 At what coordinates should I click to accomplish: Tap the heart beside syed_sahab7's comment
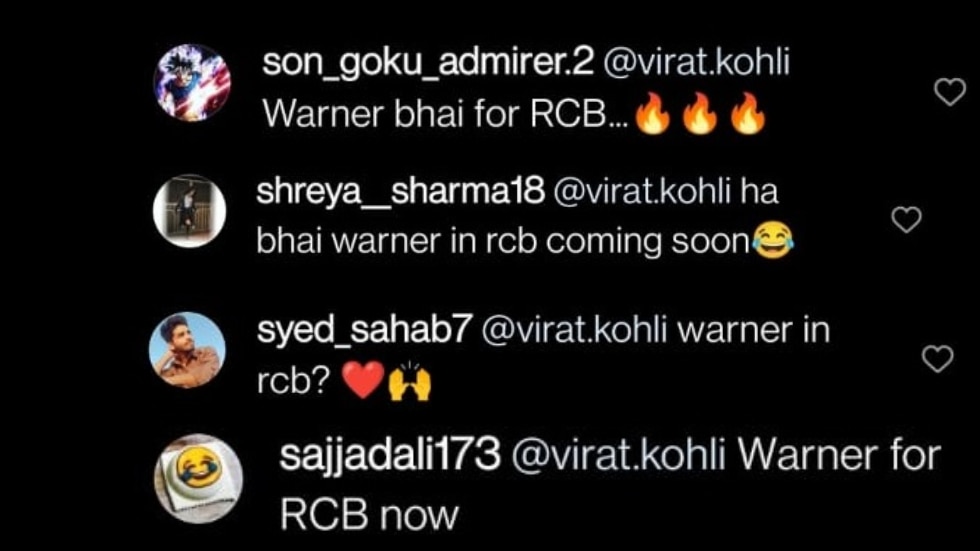(938, 359)
